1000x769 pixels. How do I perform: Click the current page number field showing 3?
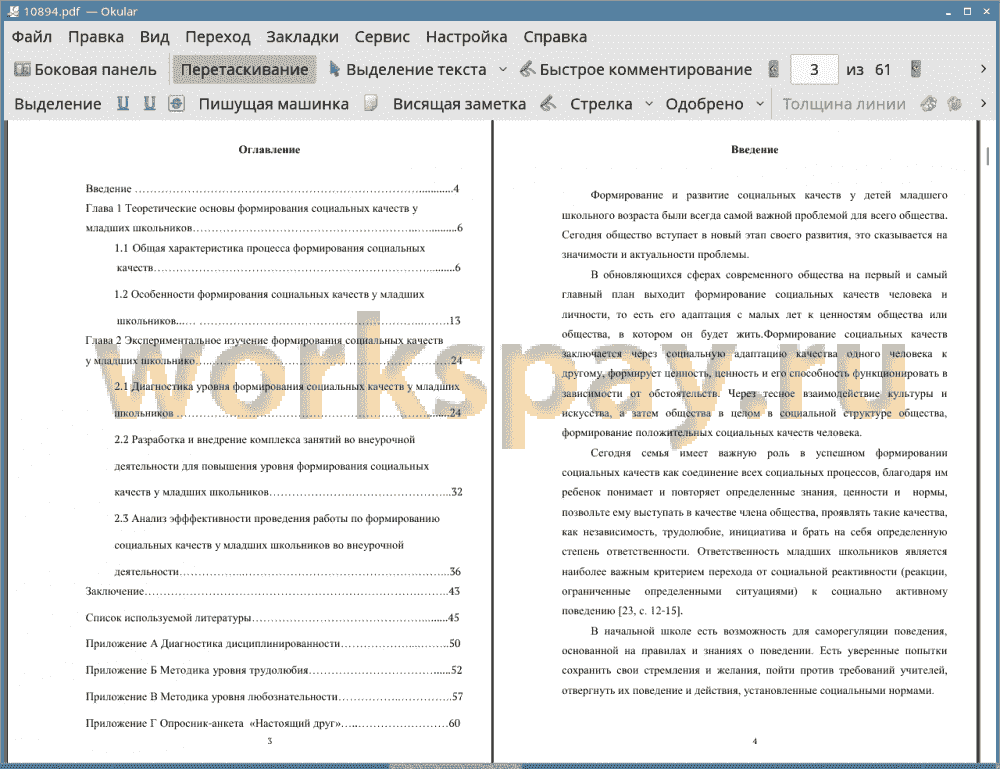814,70
